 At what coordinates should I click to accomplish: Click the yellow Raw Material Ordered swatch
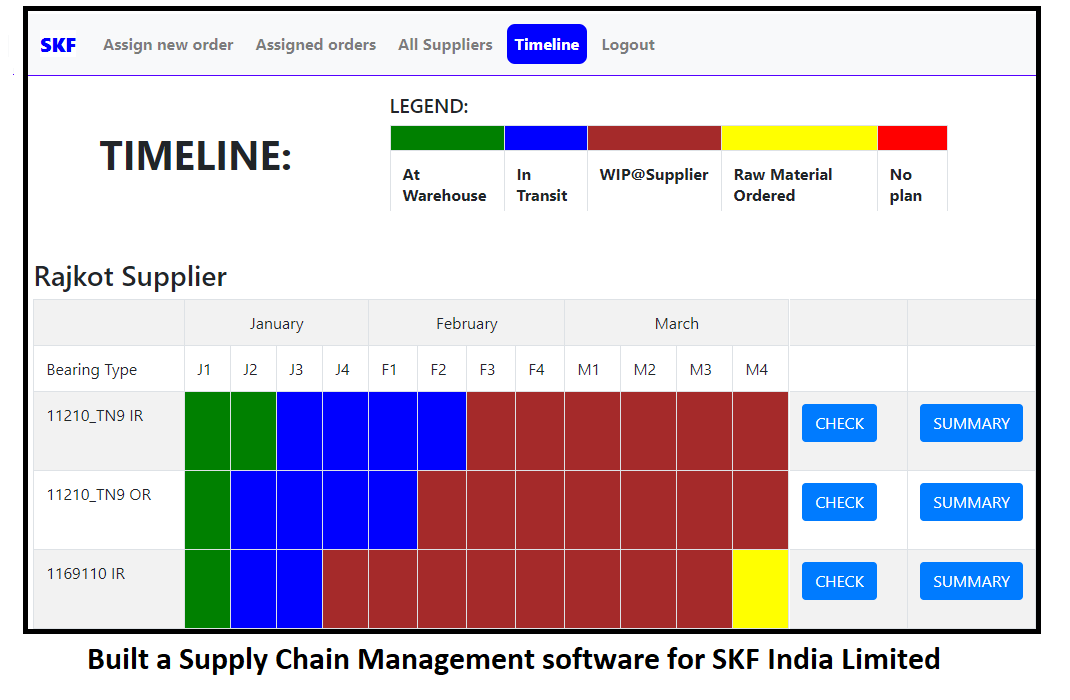point(799,138)
